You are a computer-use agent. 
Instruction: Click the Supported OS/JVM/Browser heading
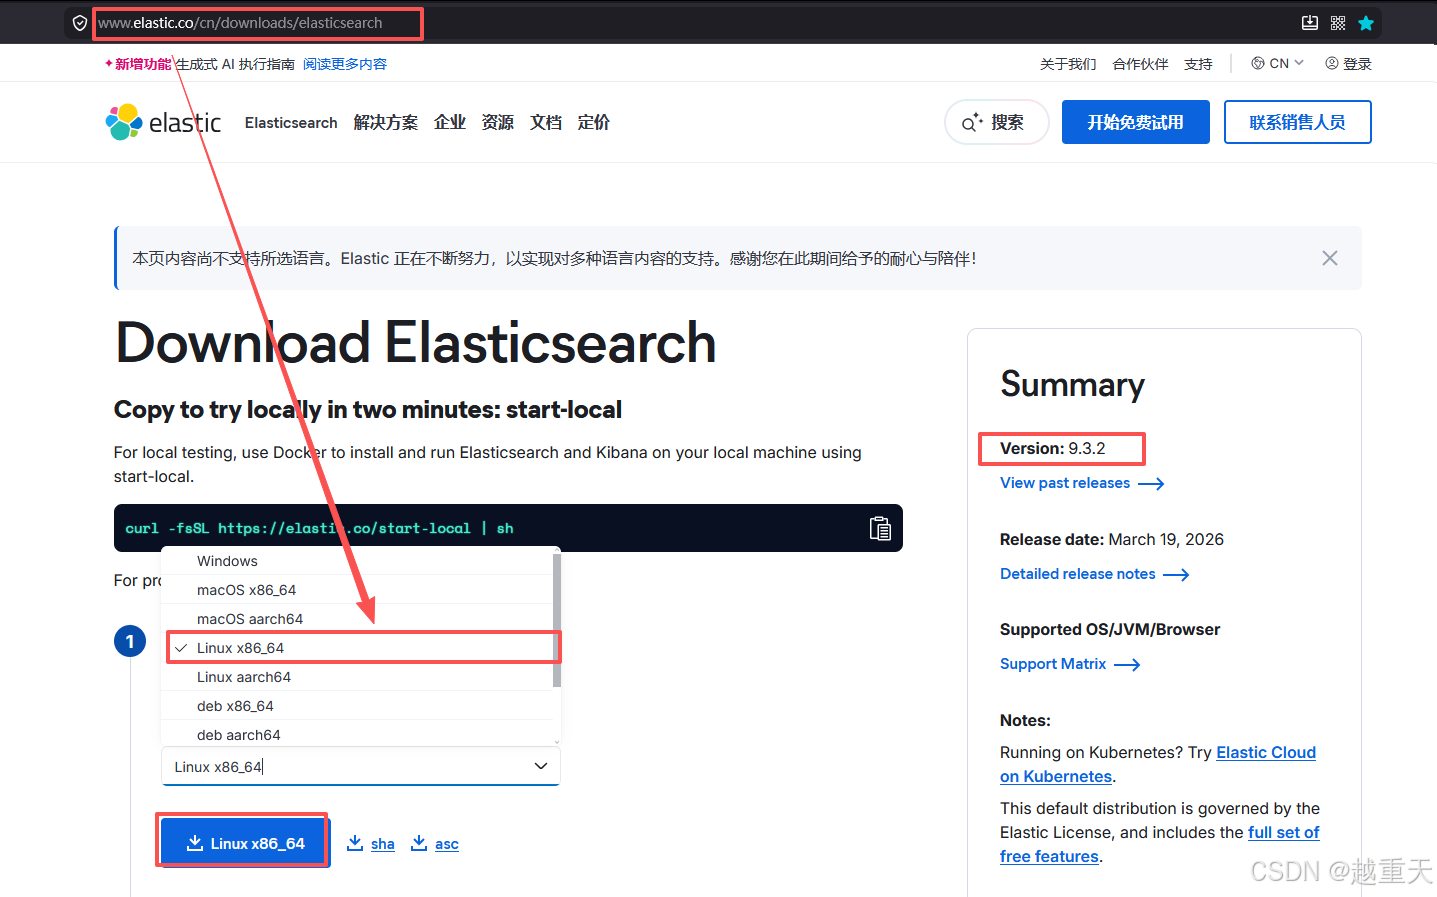pos(1110,629)
